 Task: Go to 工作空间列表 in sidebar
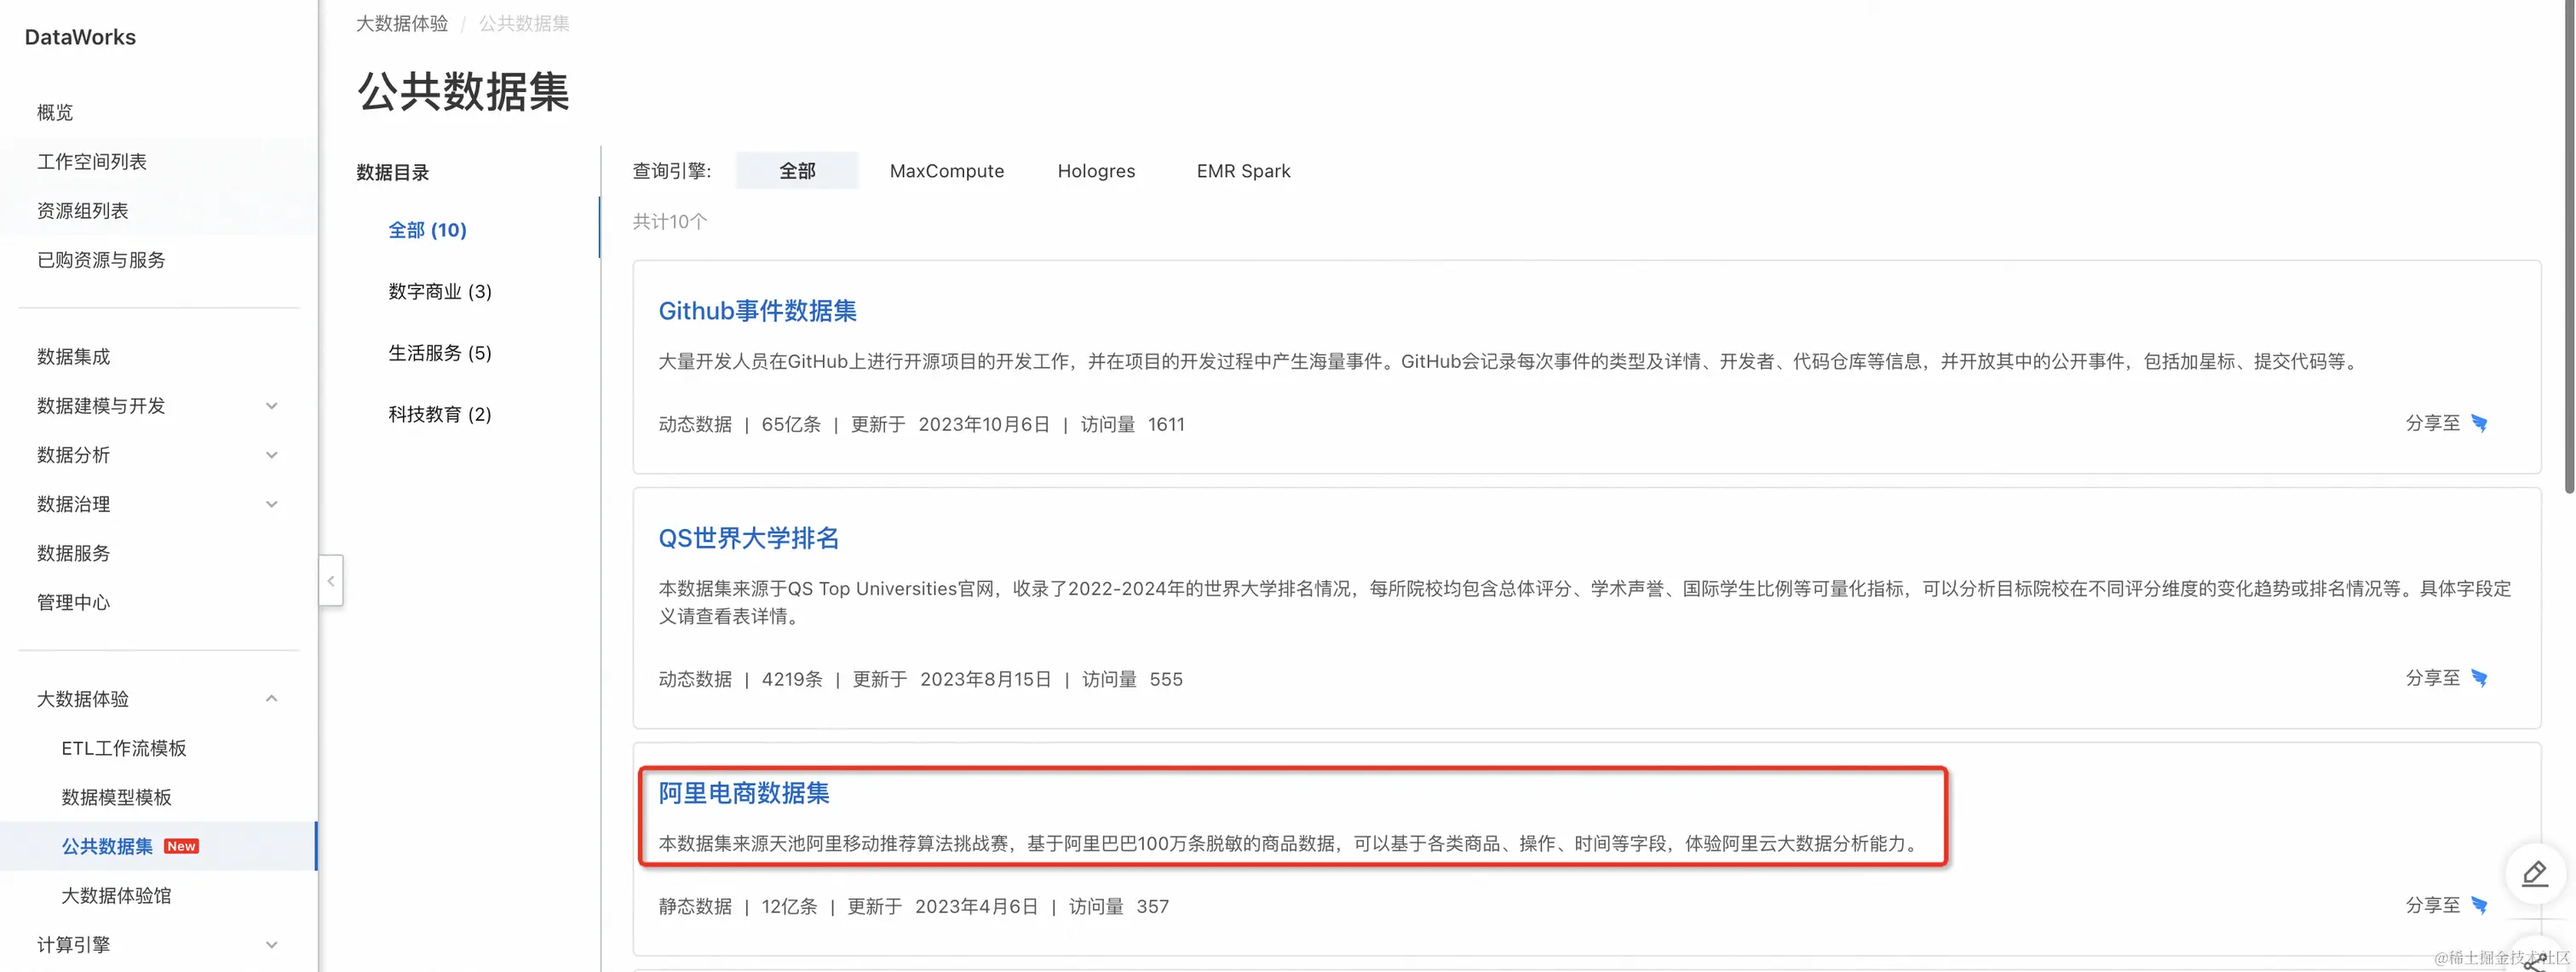tap(92, 161)
